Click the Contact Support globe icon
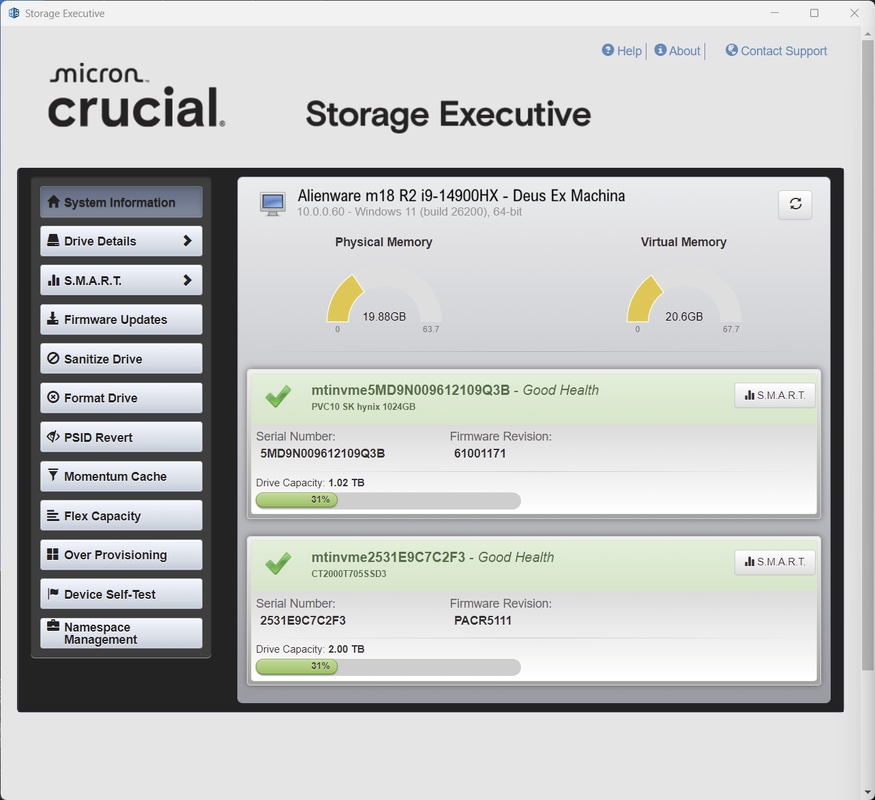Image resolution: width=875 pixels, height=800 pixels. 732,50
